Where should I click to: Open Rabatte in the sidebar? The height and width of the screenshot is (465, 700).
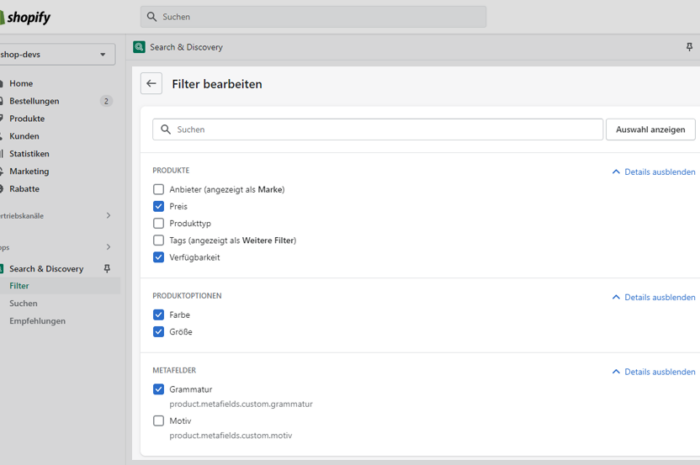click(24, 189)
